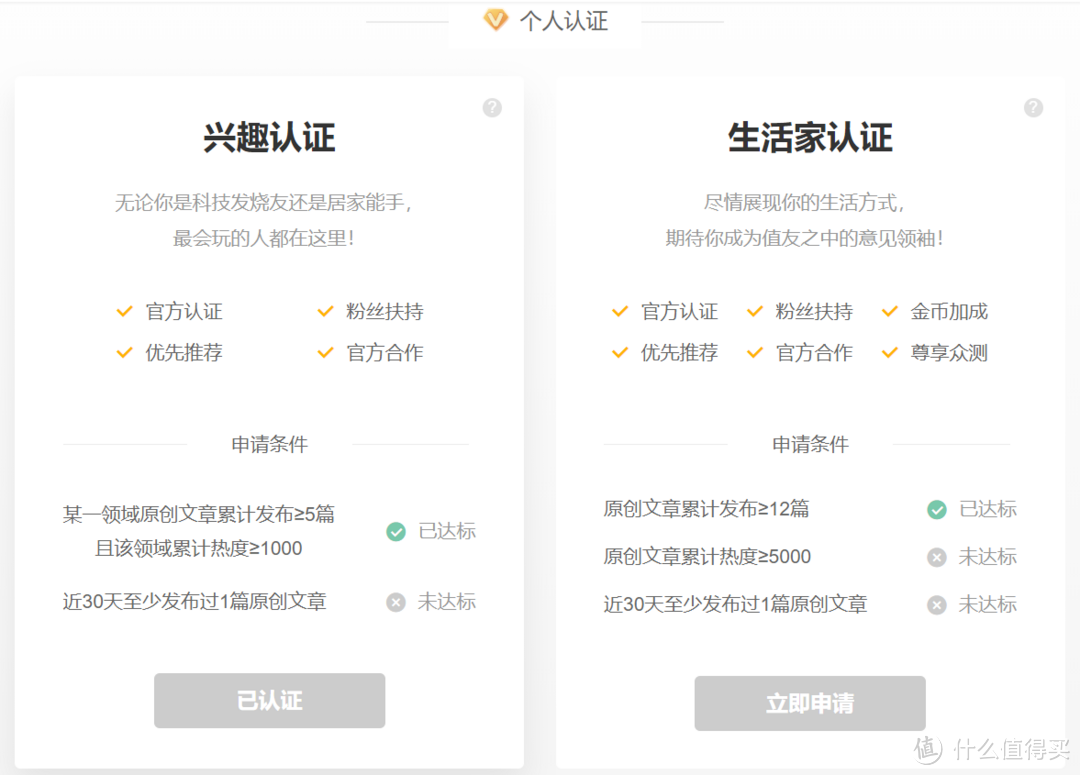Click 且该领域累计热度≥1000 text

point(198,548)
